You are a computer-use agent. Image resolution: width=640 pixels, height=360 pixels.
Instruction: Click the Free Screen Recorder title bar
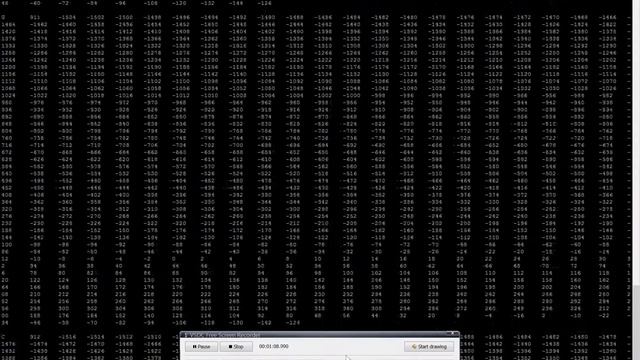320,335
